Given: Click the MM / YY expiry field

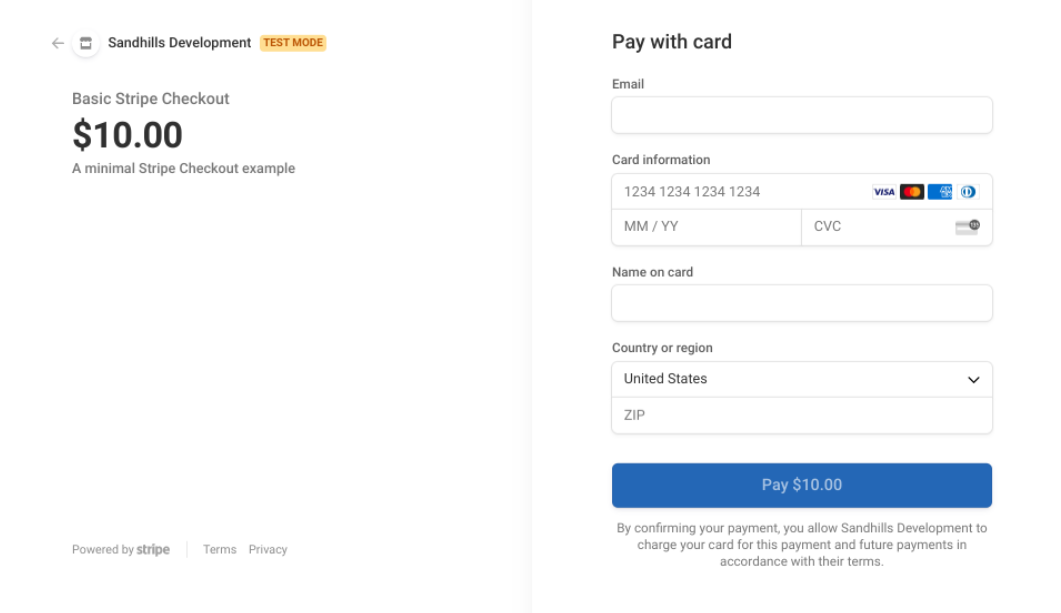Looking at the screenshot, I should pyautogui.click(x=700, y=227).
